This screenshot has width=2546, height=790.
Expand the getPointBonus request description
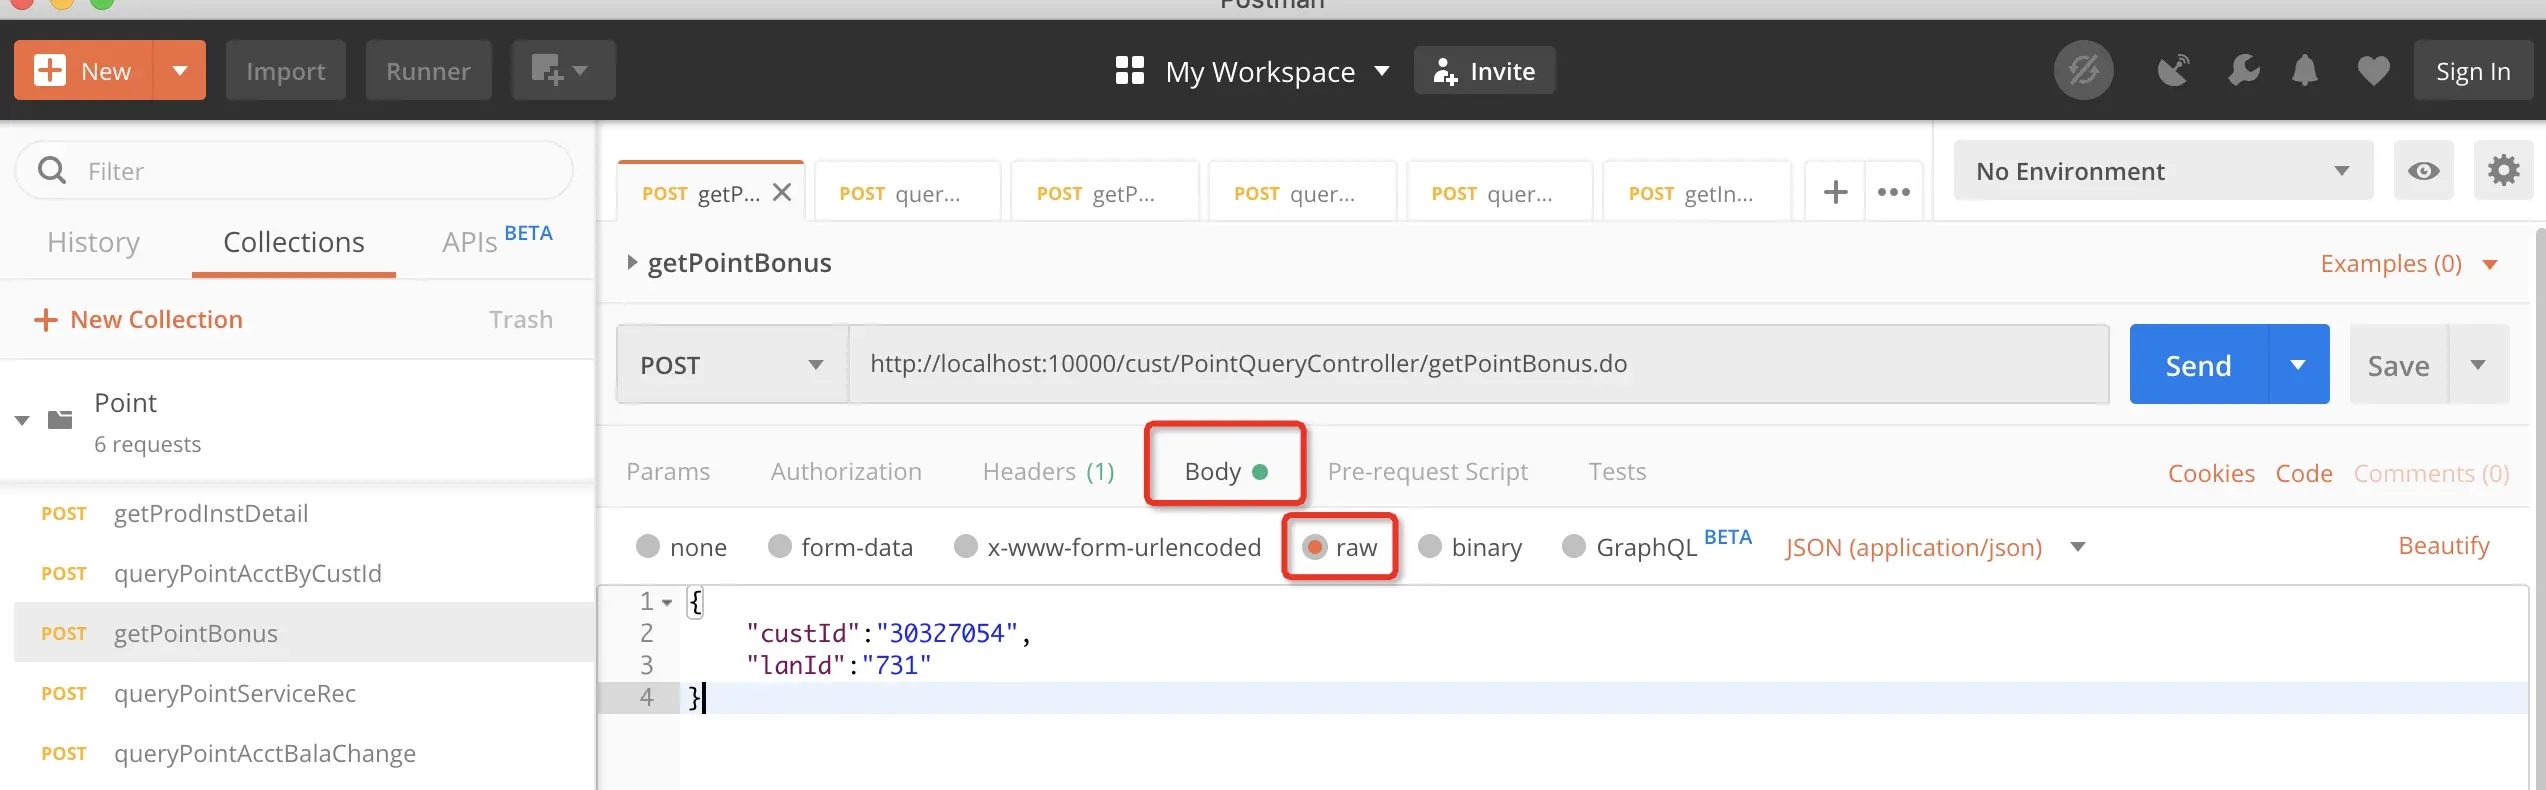(x=631, y=262)
